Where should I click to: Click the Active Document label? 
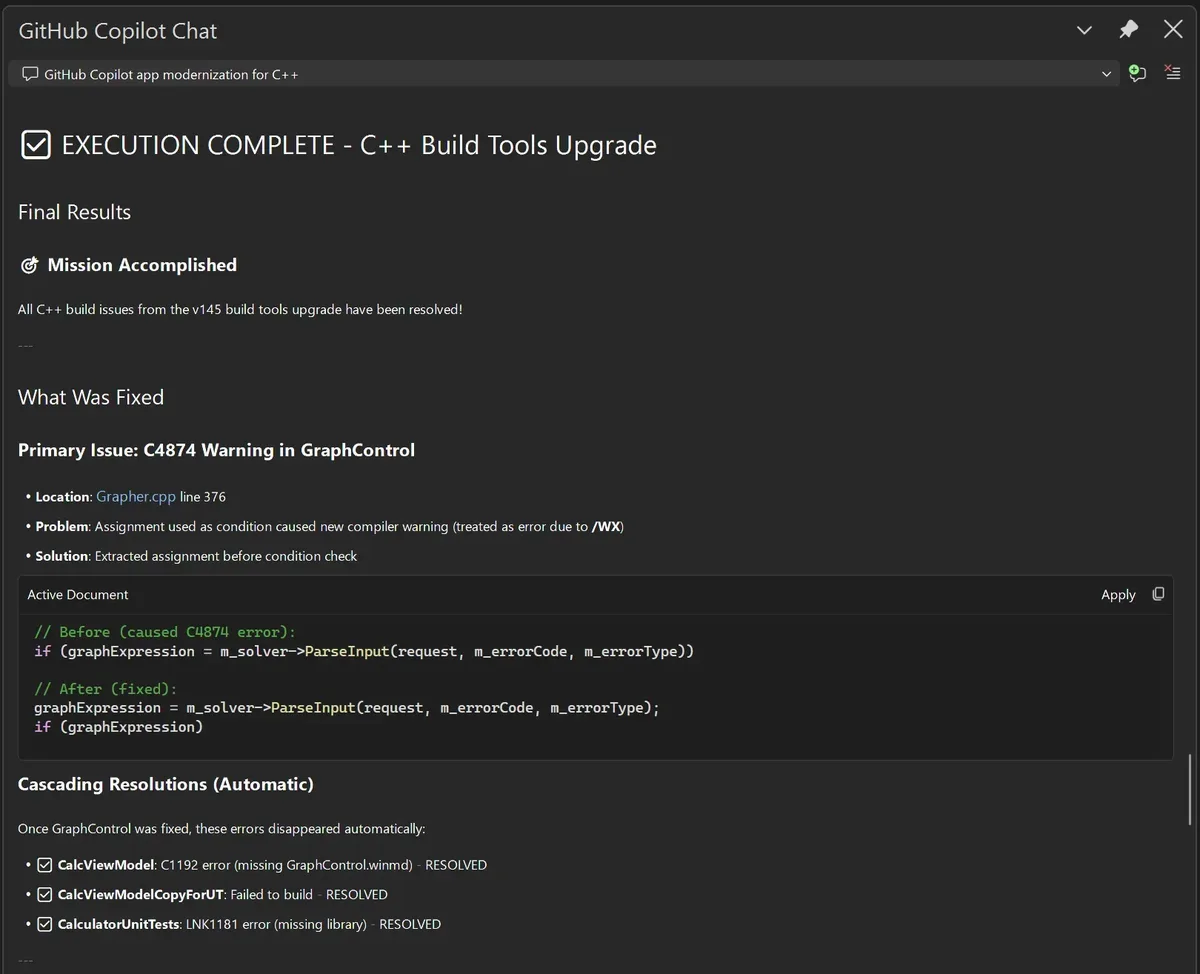pos(78,594)
